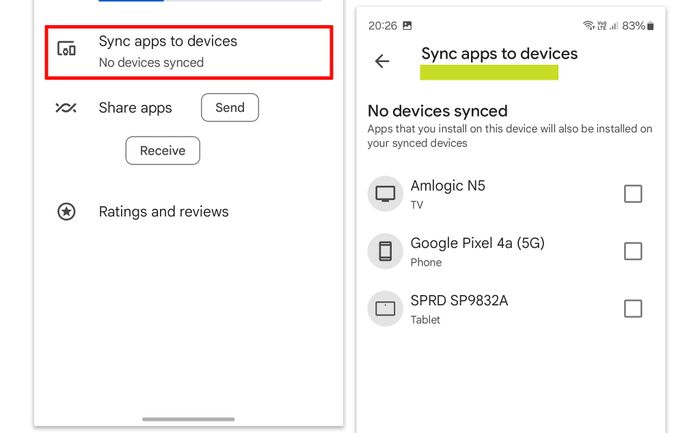Viewport: 700px width, 433px height.
Task: Open Sync apps to devices entry
Action: [189, 52]
